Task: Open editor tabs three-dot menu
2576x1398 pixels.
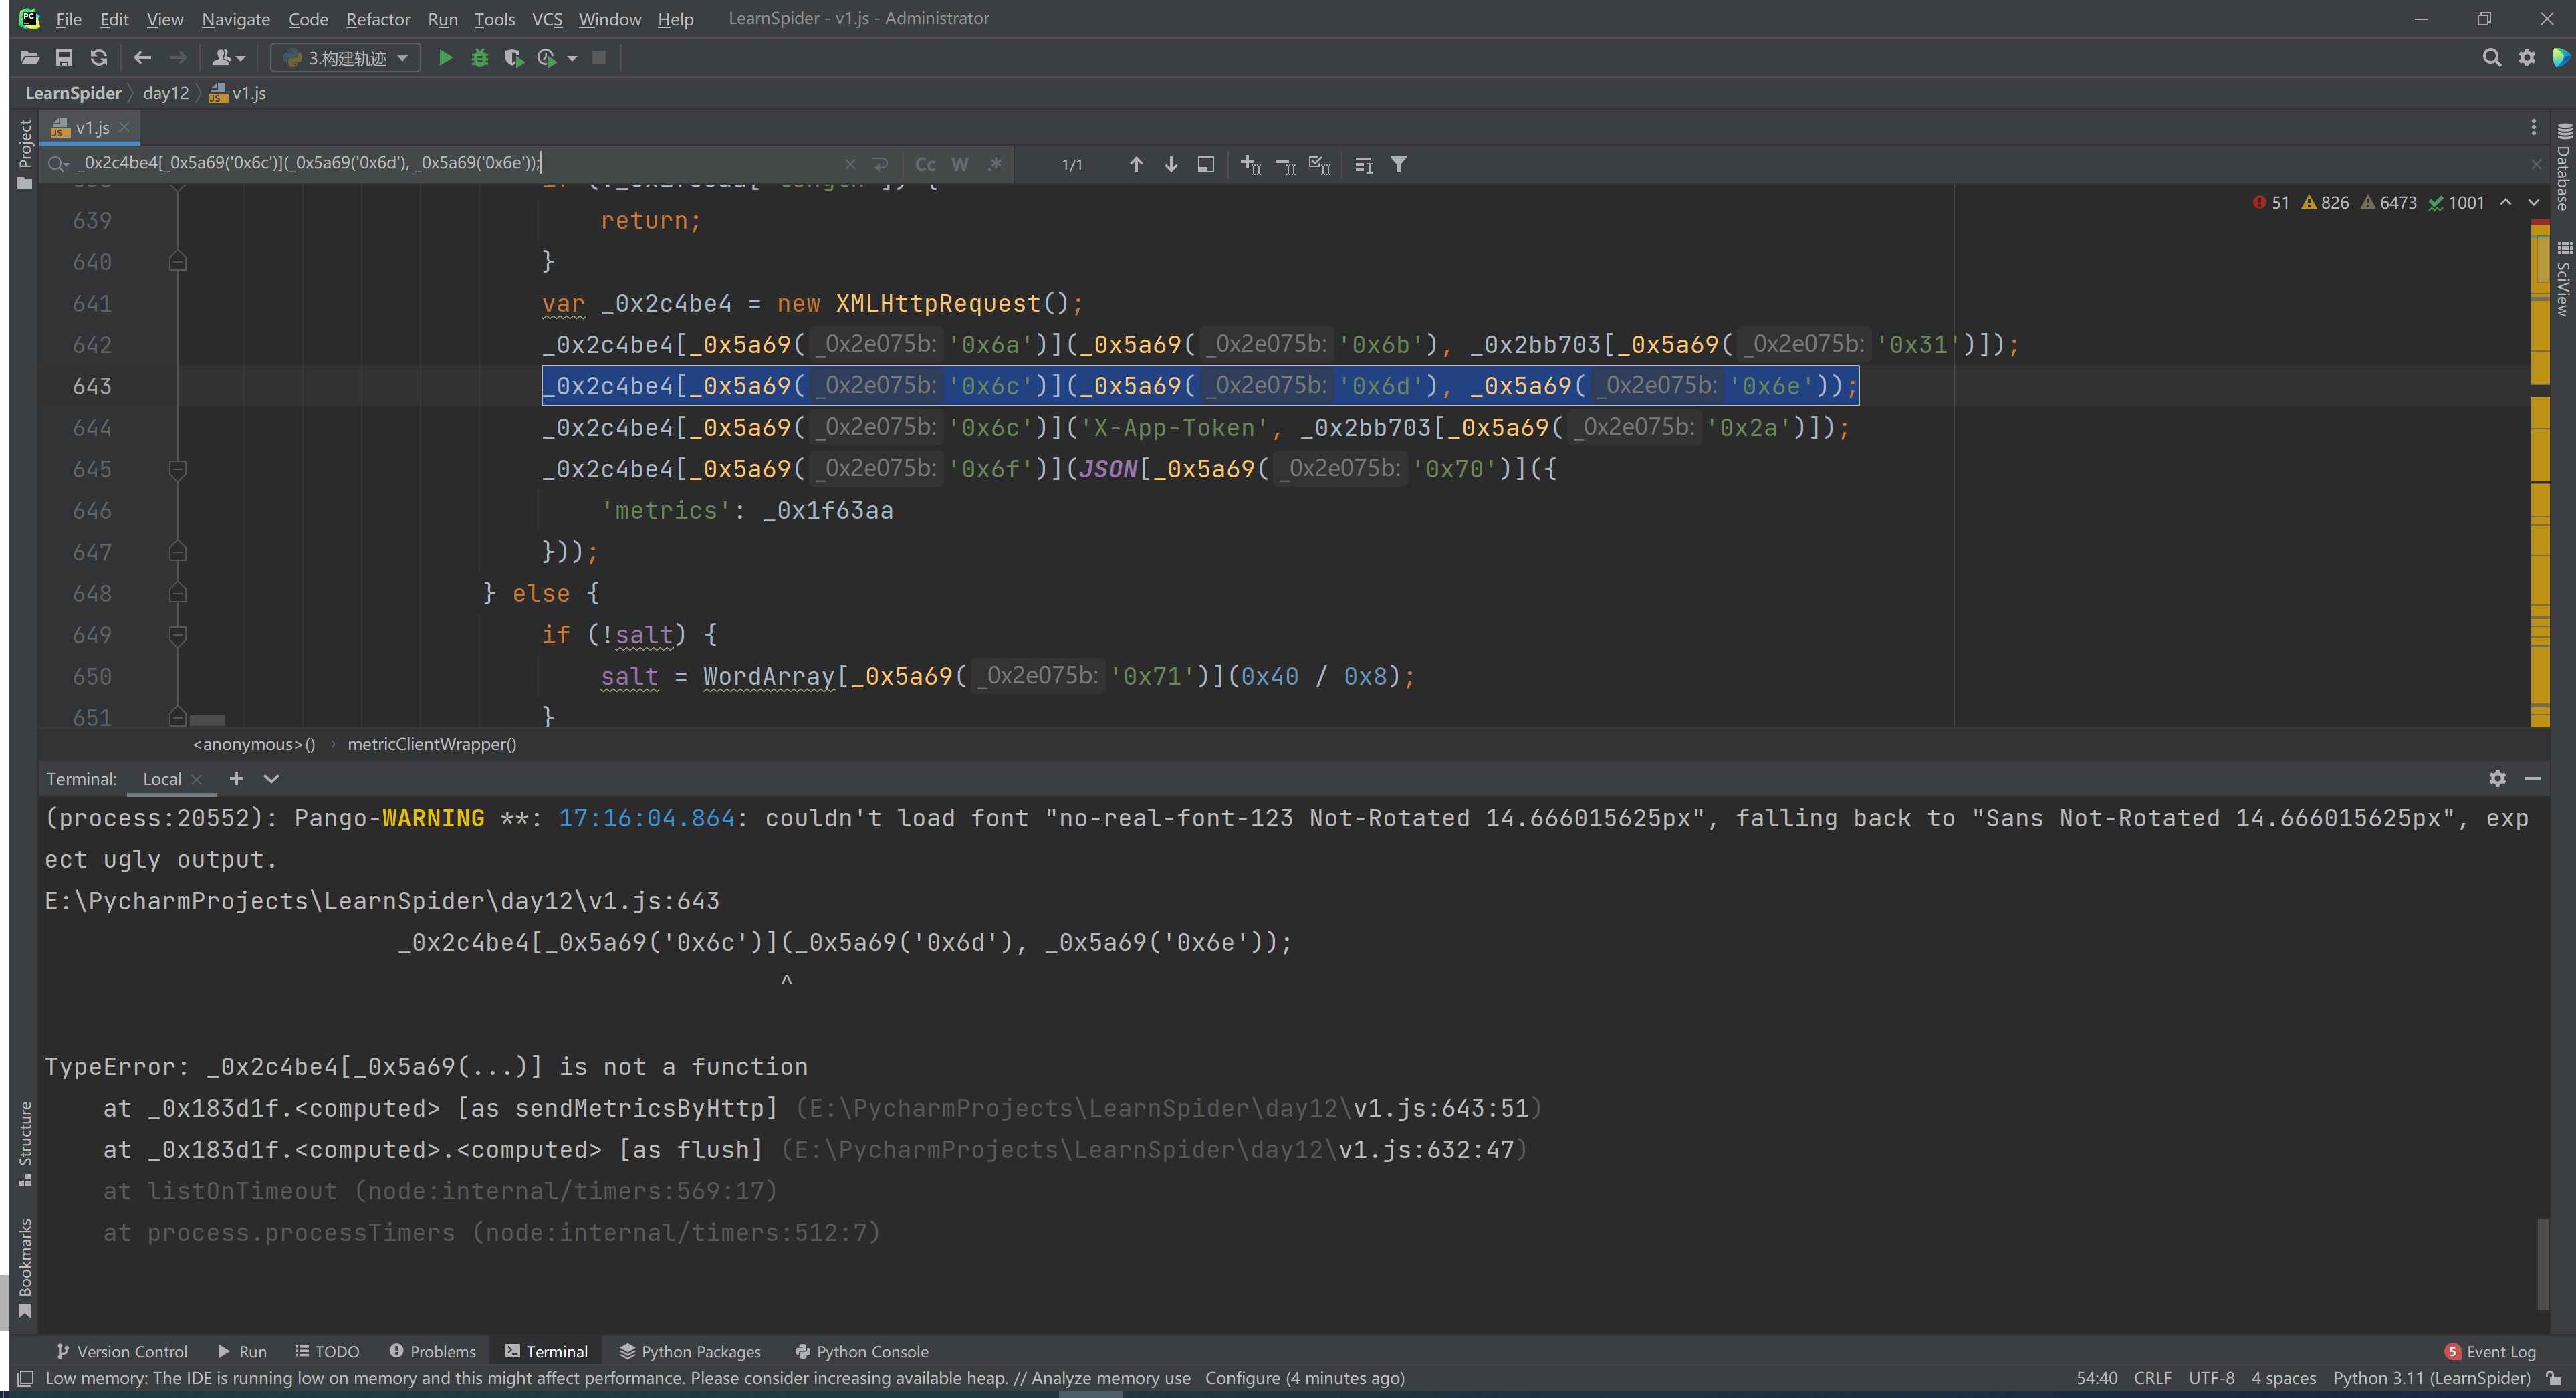Action: [x=2533, y=127]
